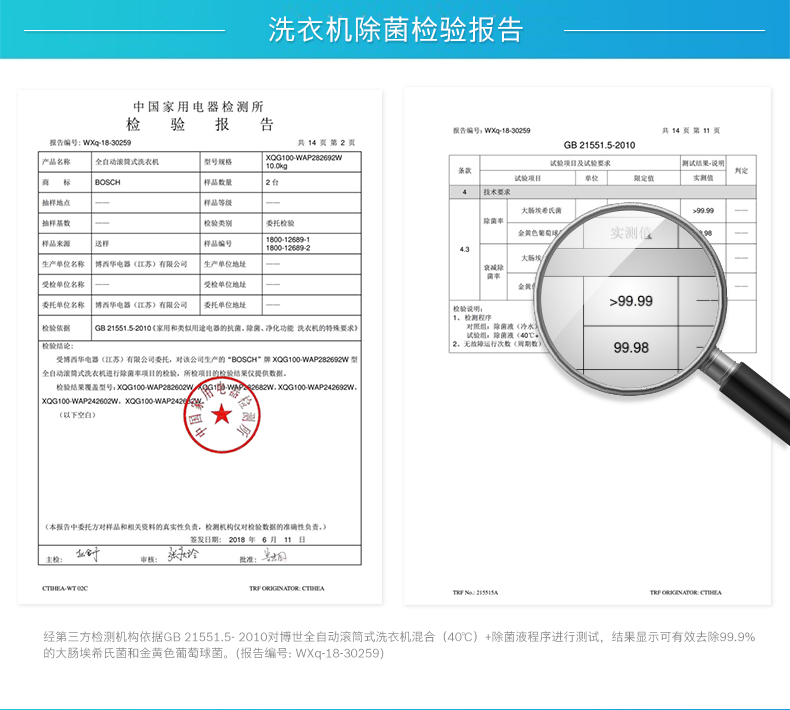Click the 4.3 clause cell
The width and height of the screenshot is (790, 710).
point(465,249)
